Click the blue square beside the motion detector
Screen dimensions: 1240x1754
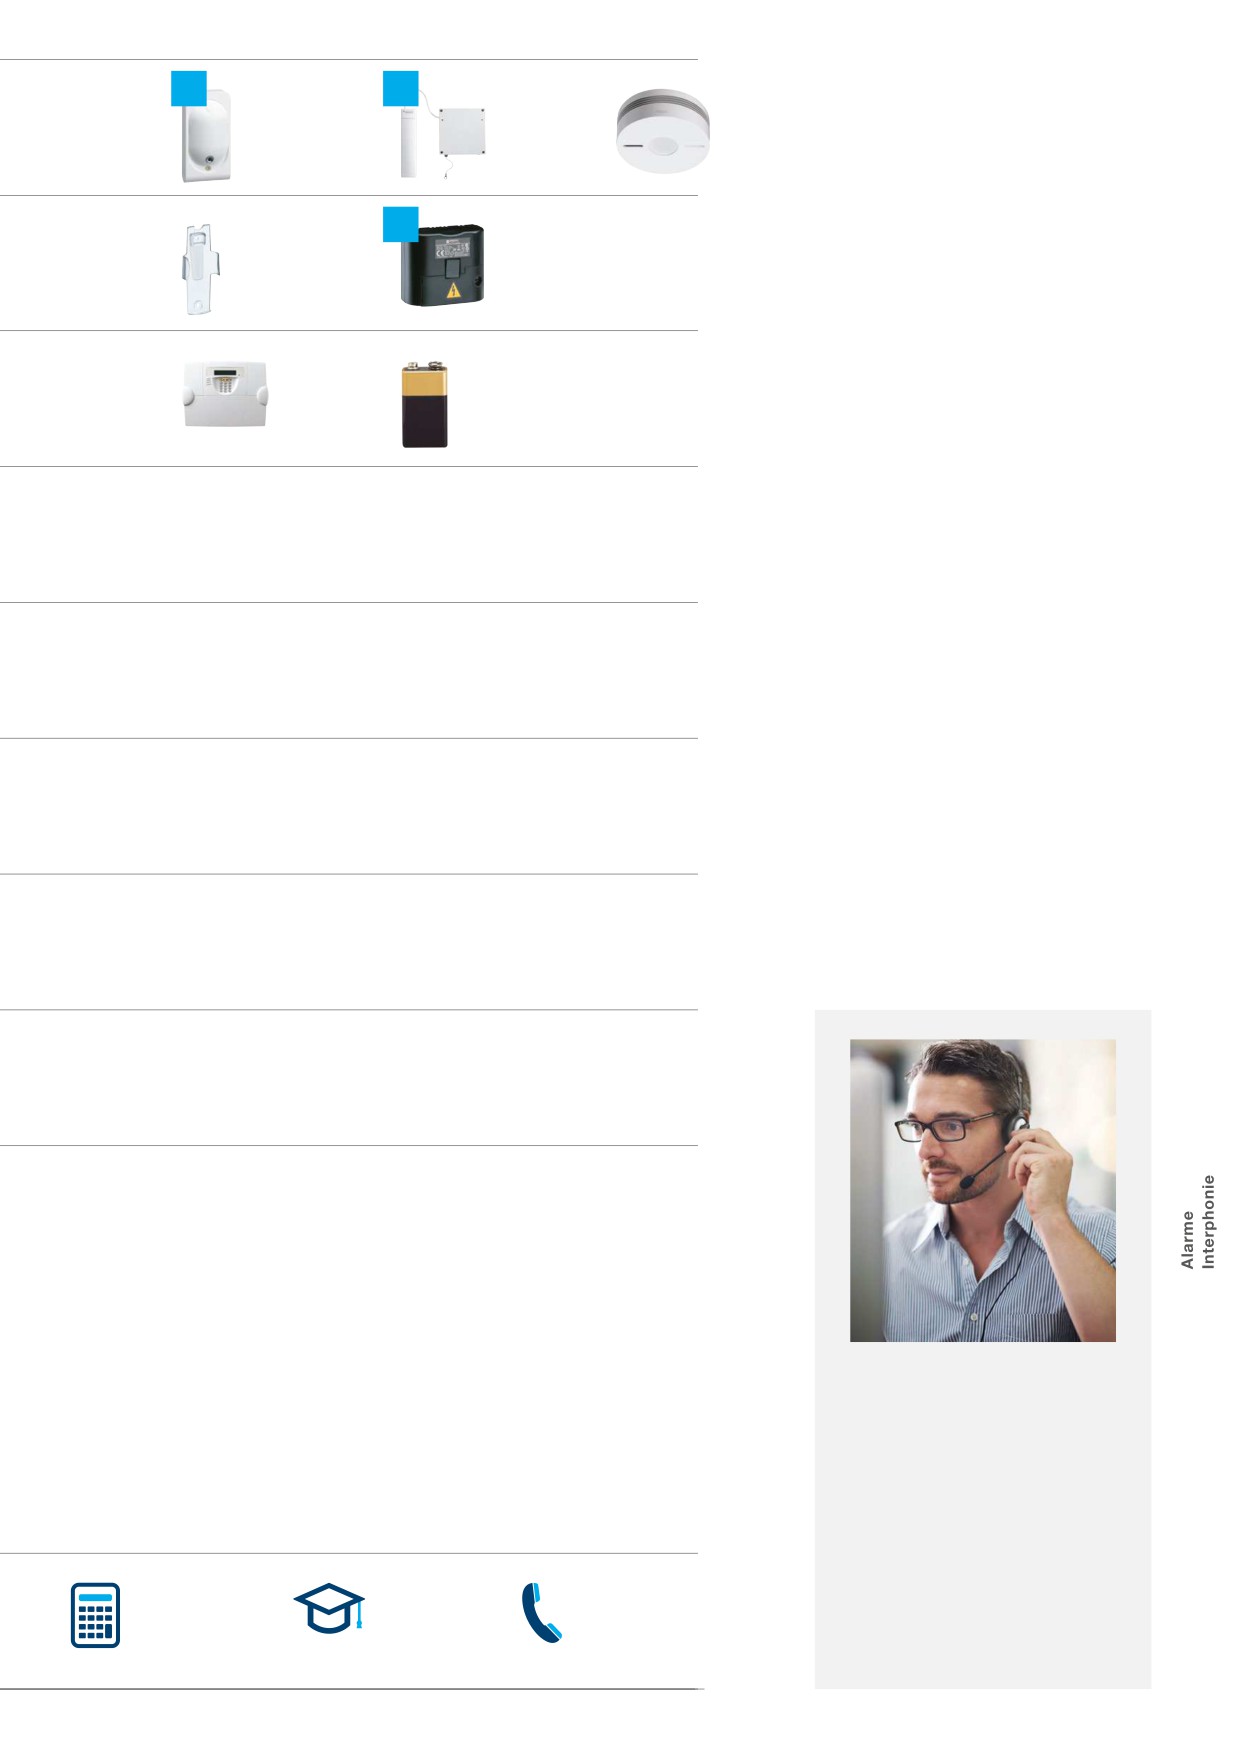point(189,88)
